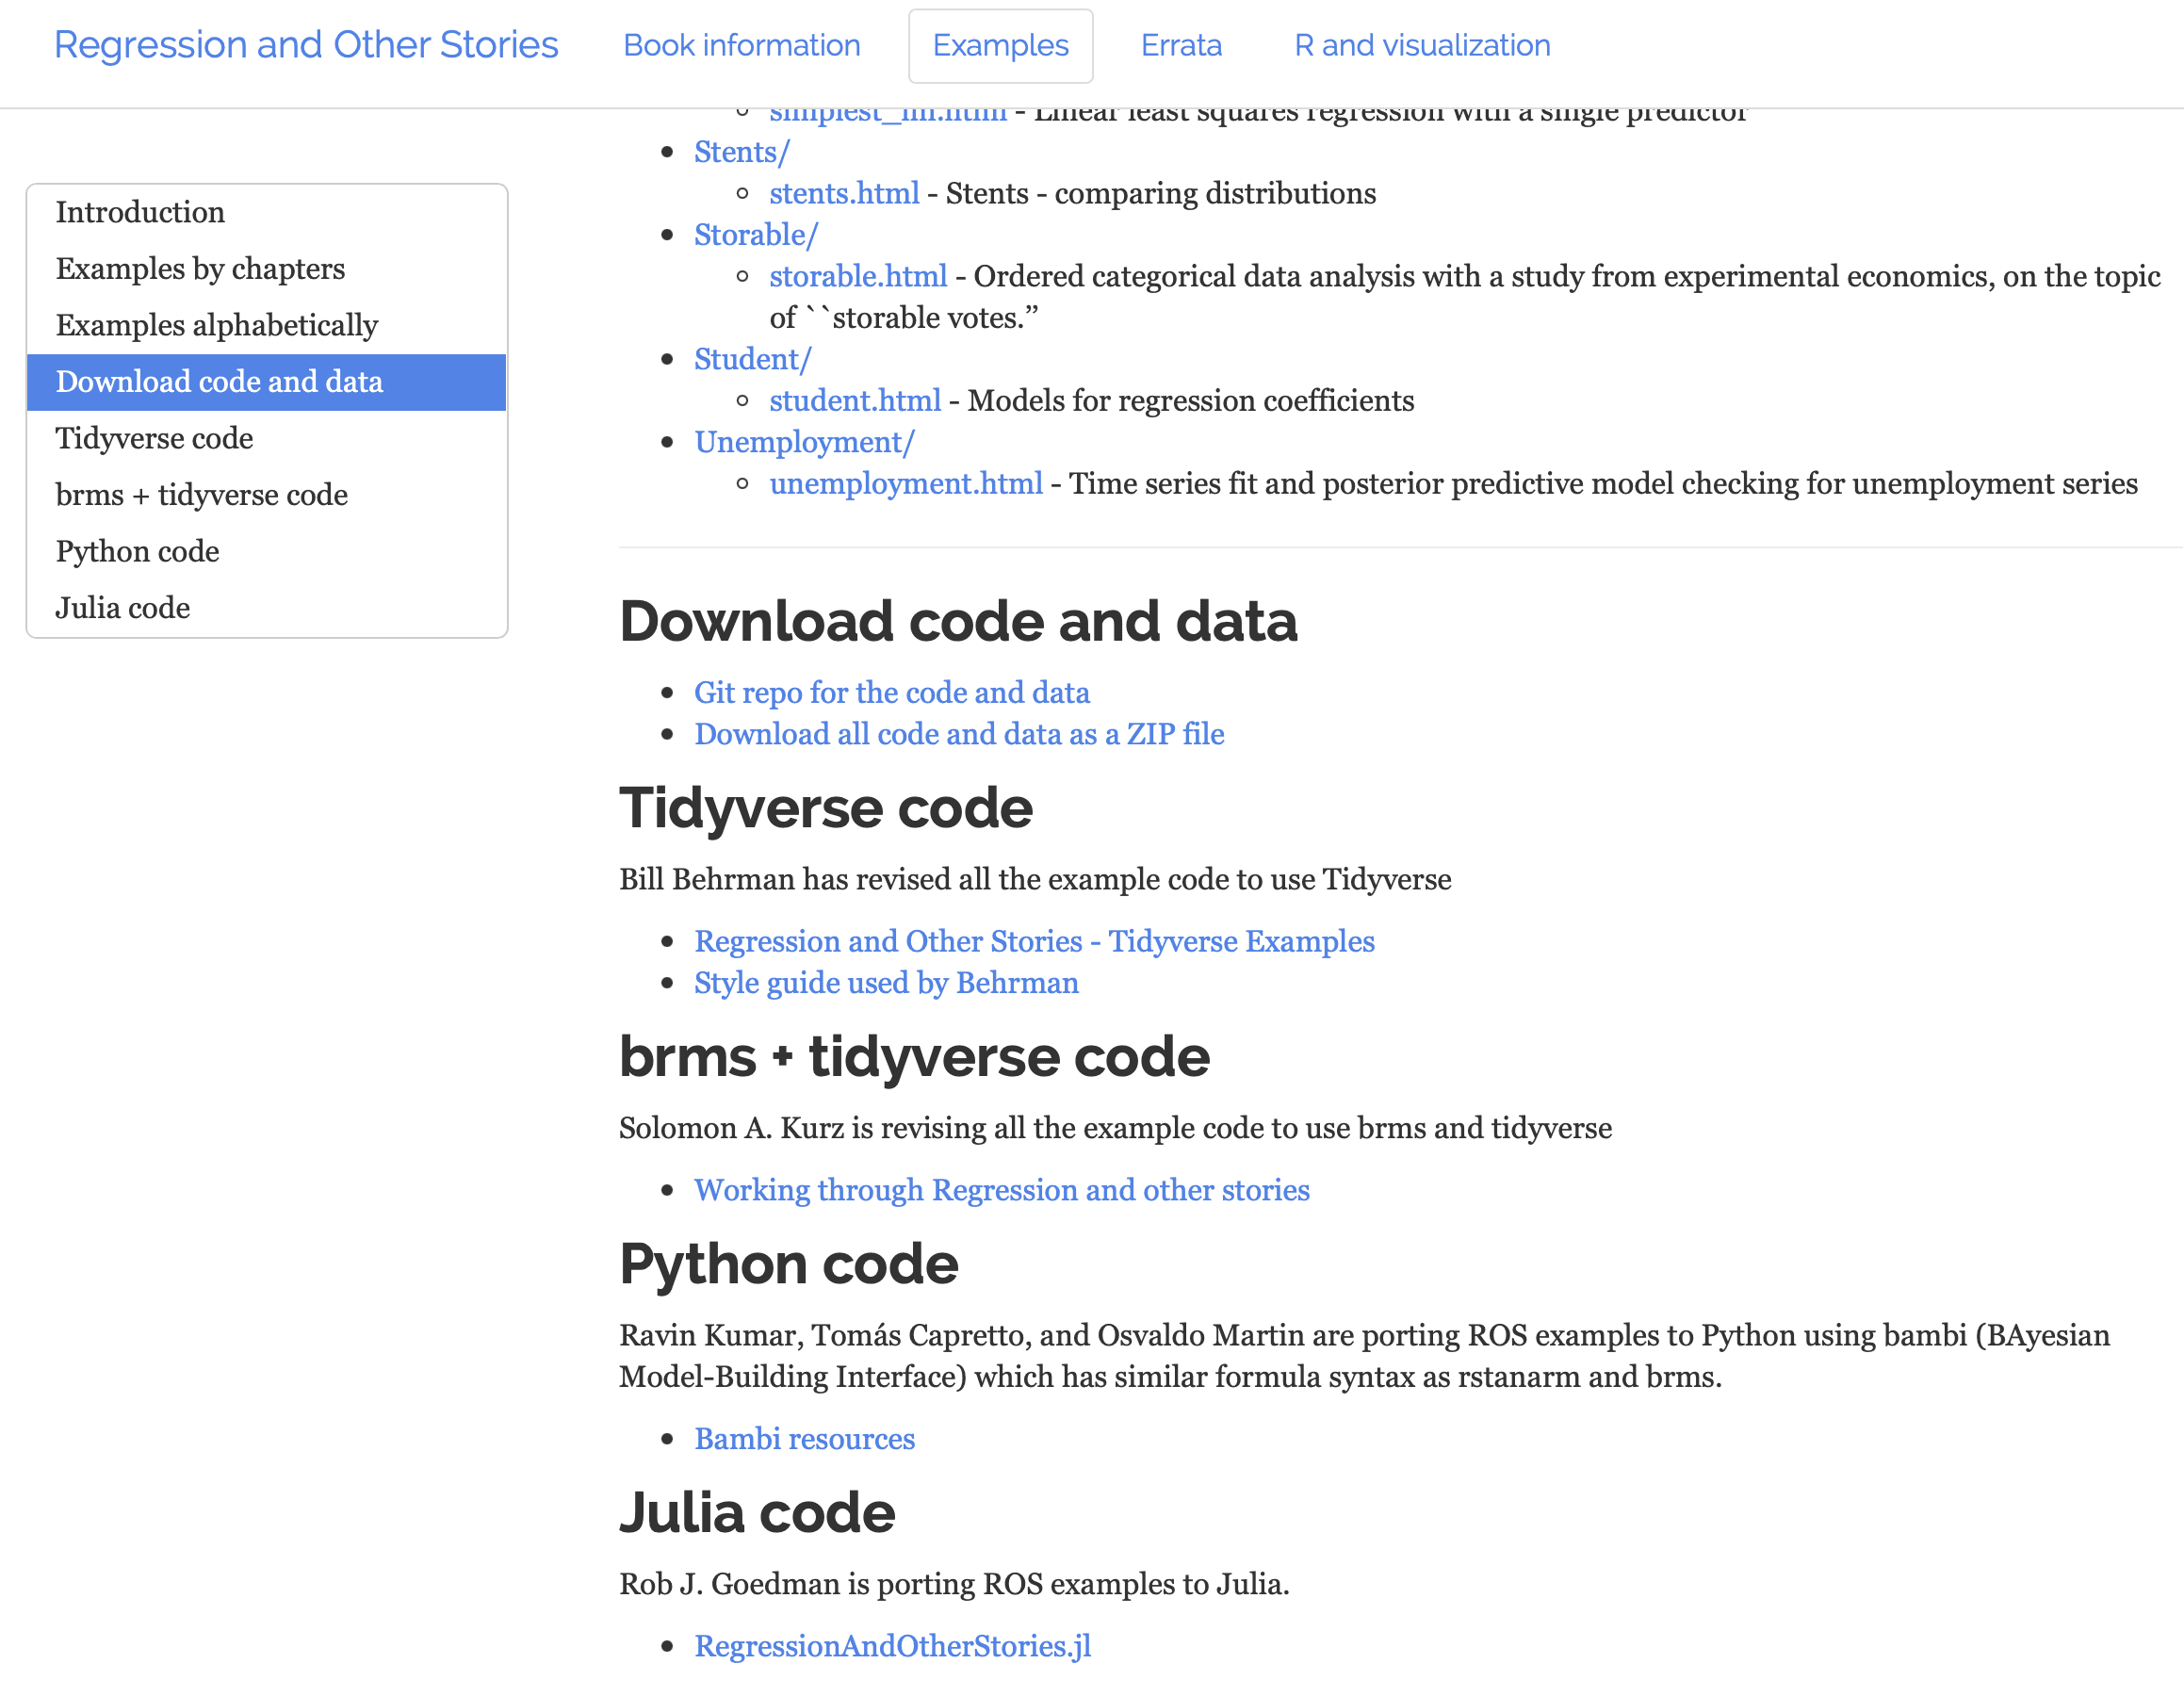Open Bambi resources link
The image size is (2184, 1696).
[805, 1439]
